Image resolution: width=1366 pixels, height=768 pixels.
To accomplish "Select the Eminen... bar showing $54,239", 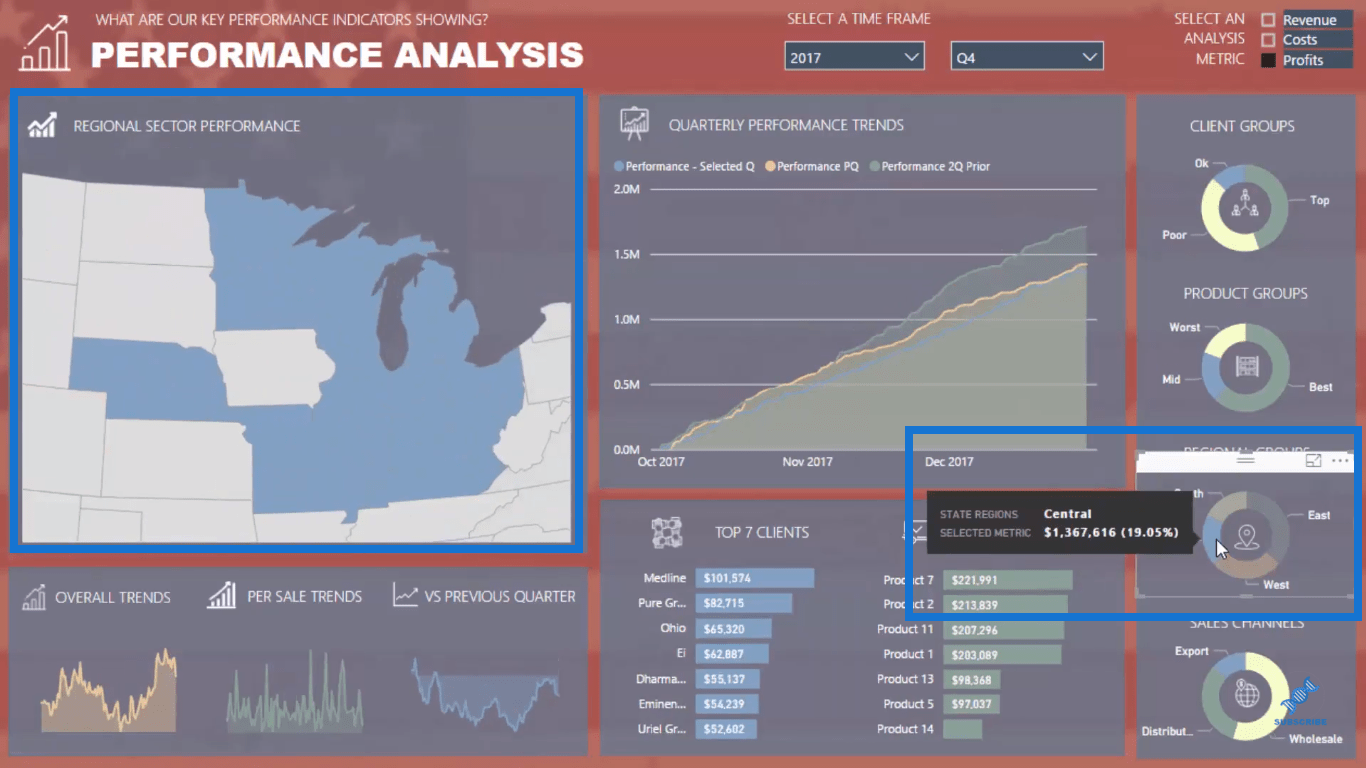I will point(727,704).
